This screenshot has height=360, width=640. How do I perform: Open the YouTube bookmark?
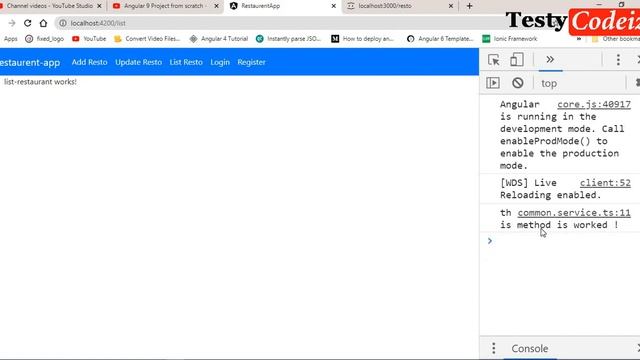89,39
